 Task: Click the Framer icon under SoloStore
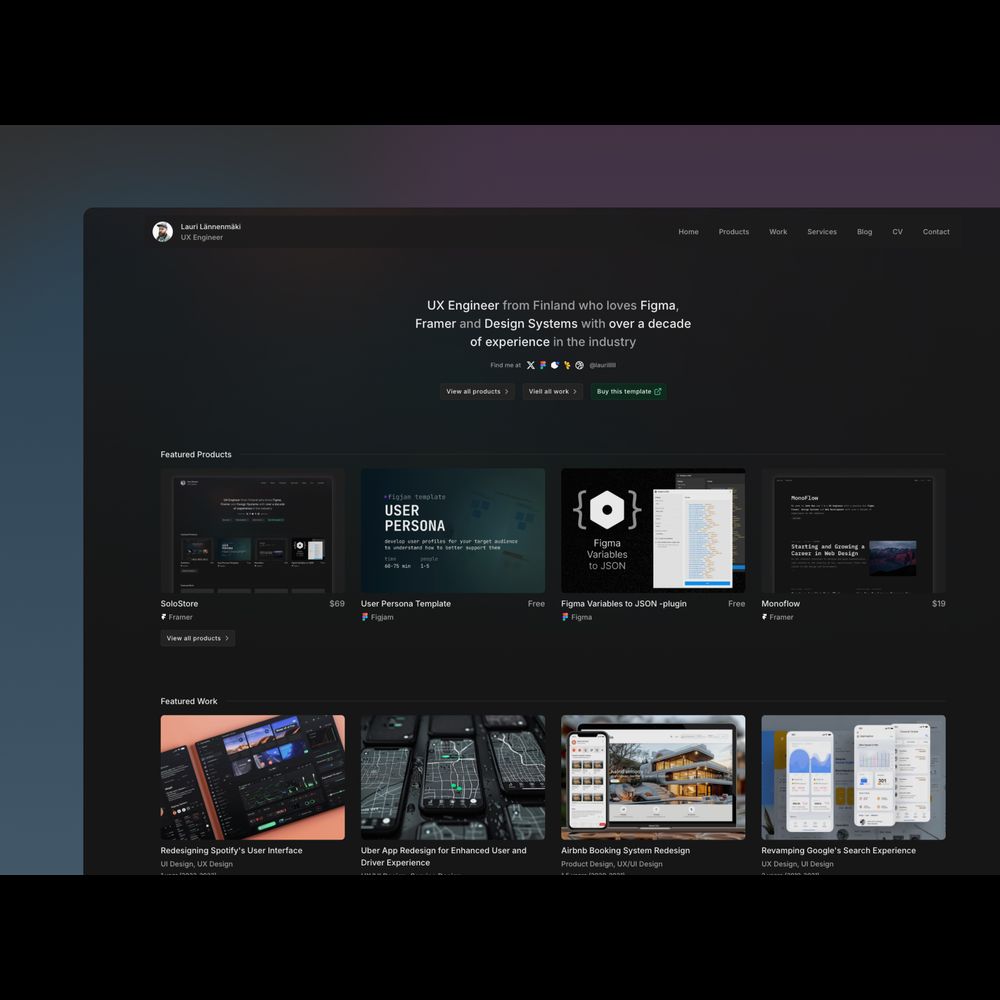[164, 617]
